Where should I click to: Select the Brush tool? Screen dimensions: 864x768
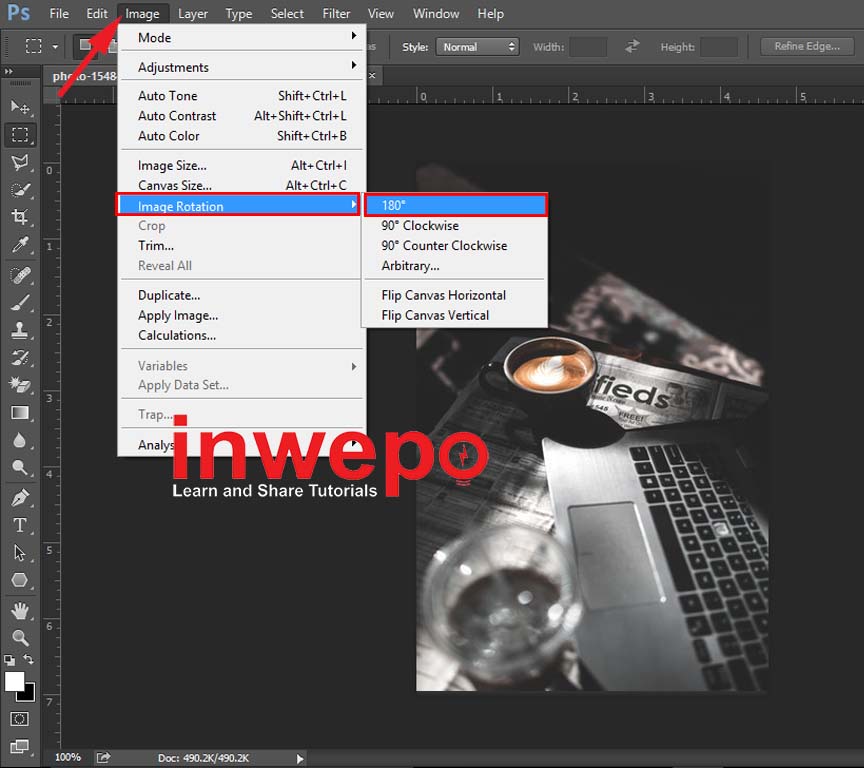pos(20,302)
